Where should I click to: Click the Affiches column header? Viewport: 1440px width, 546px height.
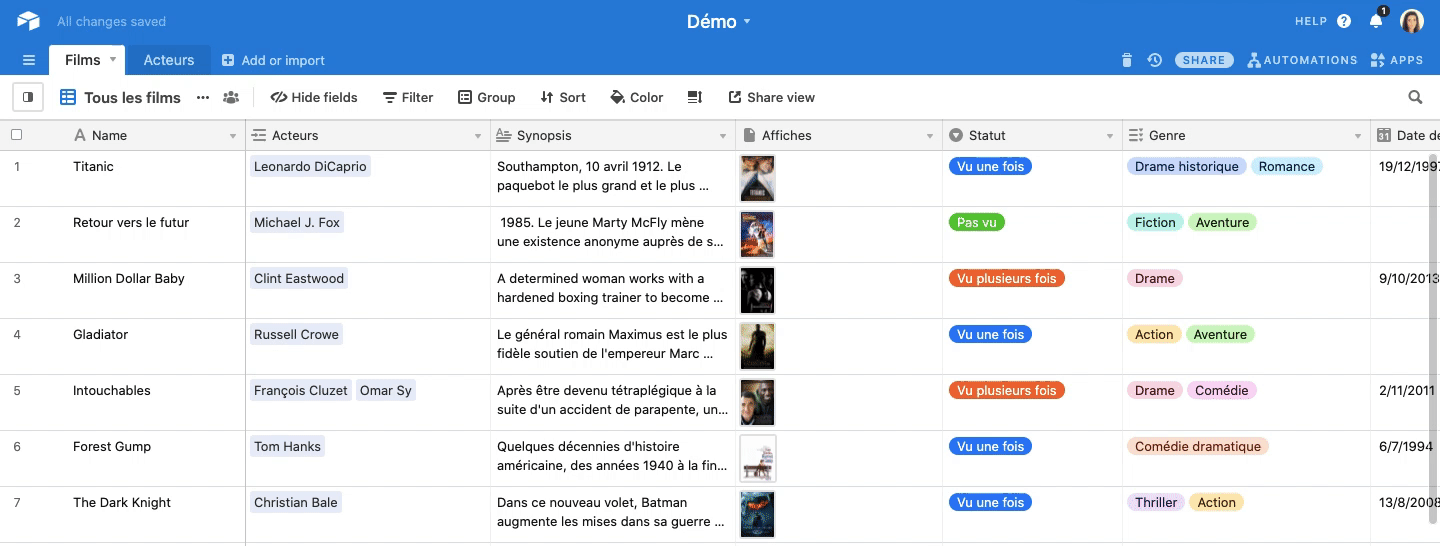pyautogui.click(x=839, y=136)
